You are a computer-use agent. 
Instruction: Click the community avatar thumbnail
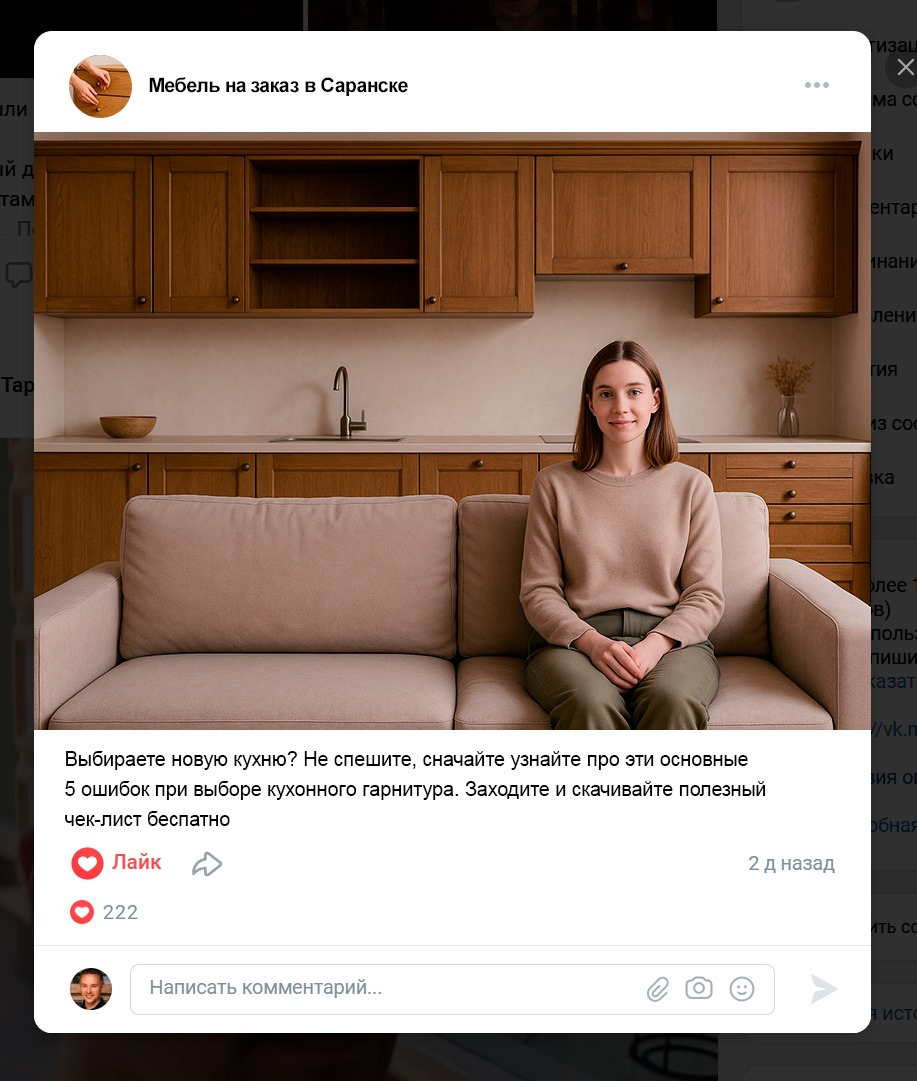[x=101, y=86]
